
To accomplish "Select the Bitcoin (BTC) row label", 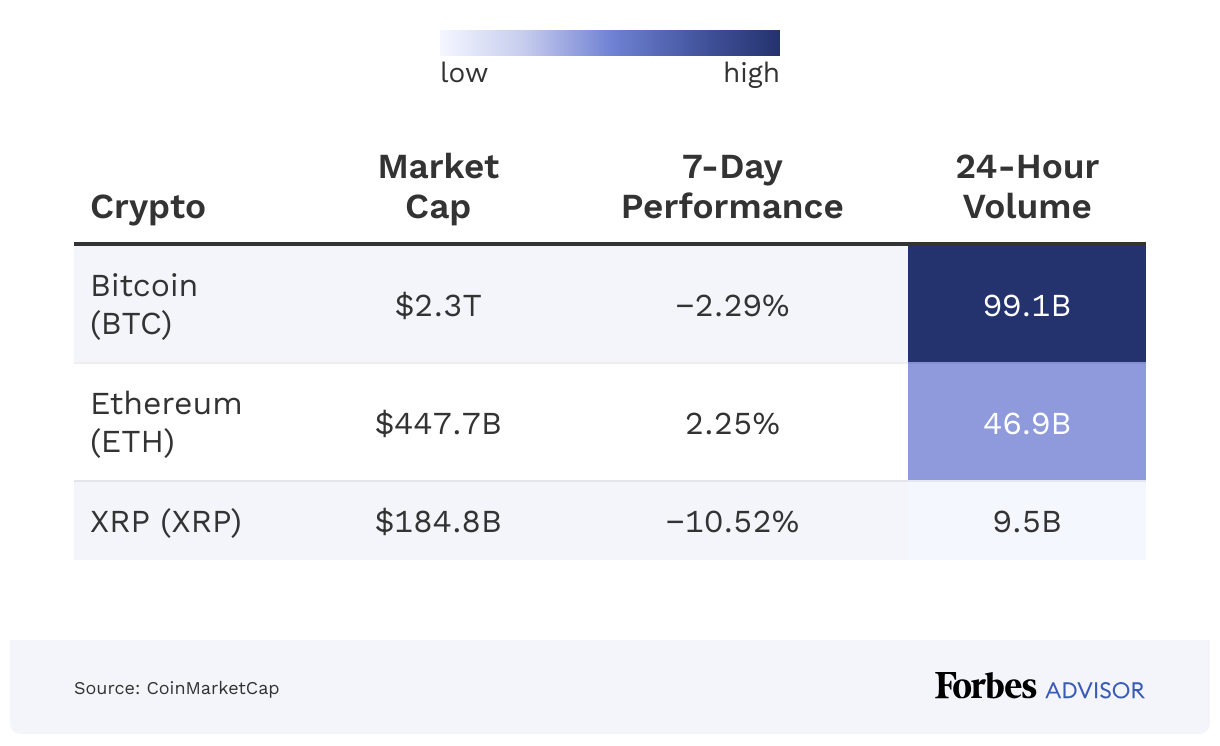I will coord(144,305).
